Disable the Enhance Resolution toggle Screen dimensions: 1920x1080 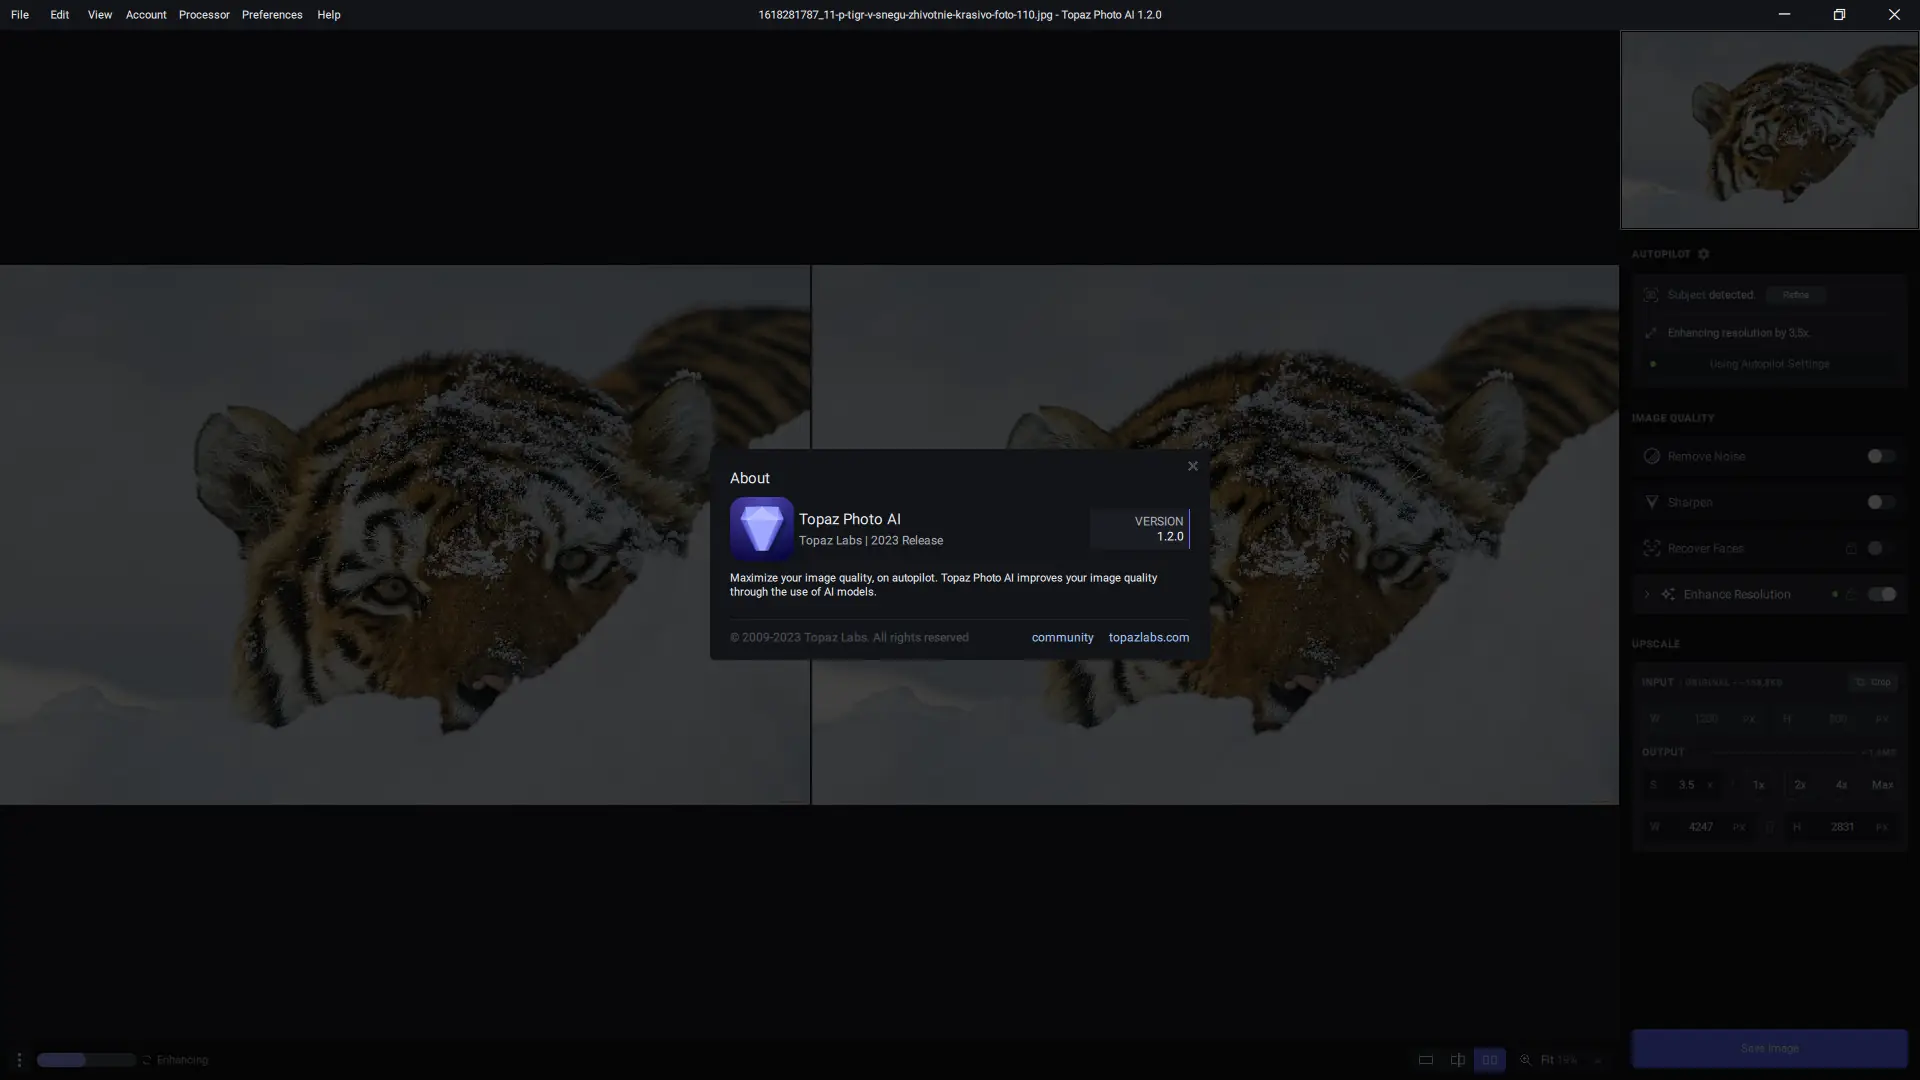coord(1881,594)
